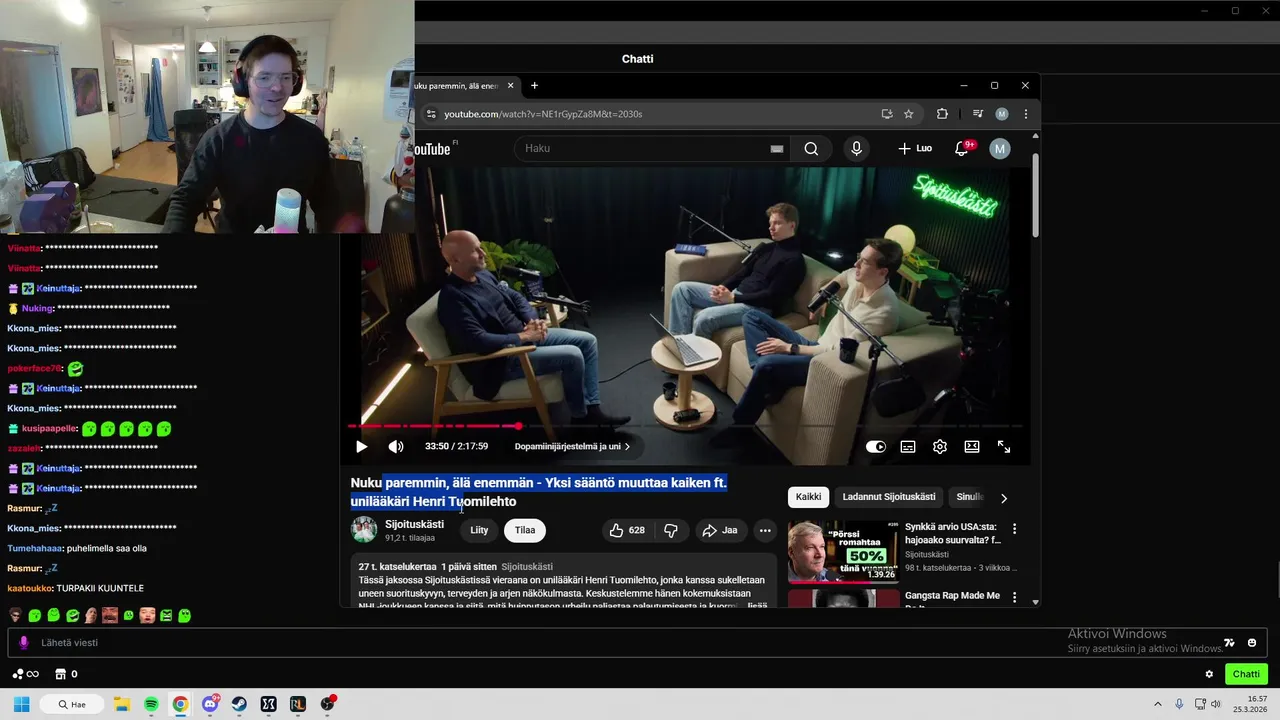Click the 7TV emote icon in chat input

point(1229,643)
